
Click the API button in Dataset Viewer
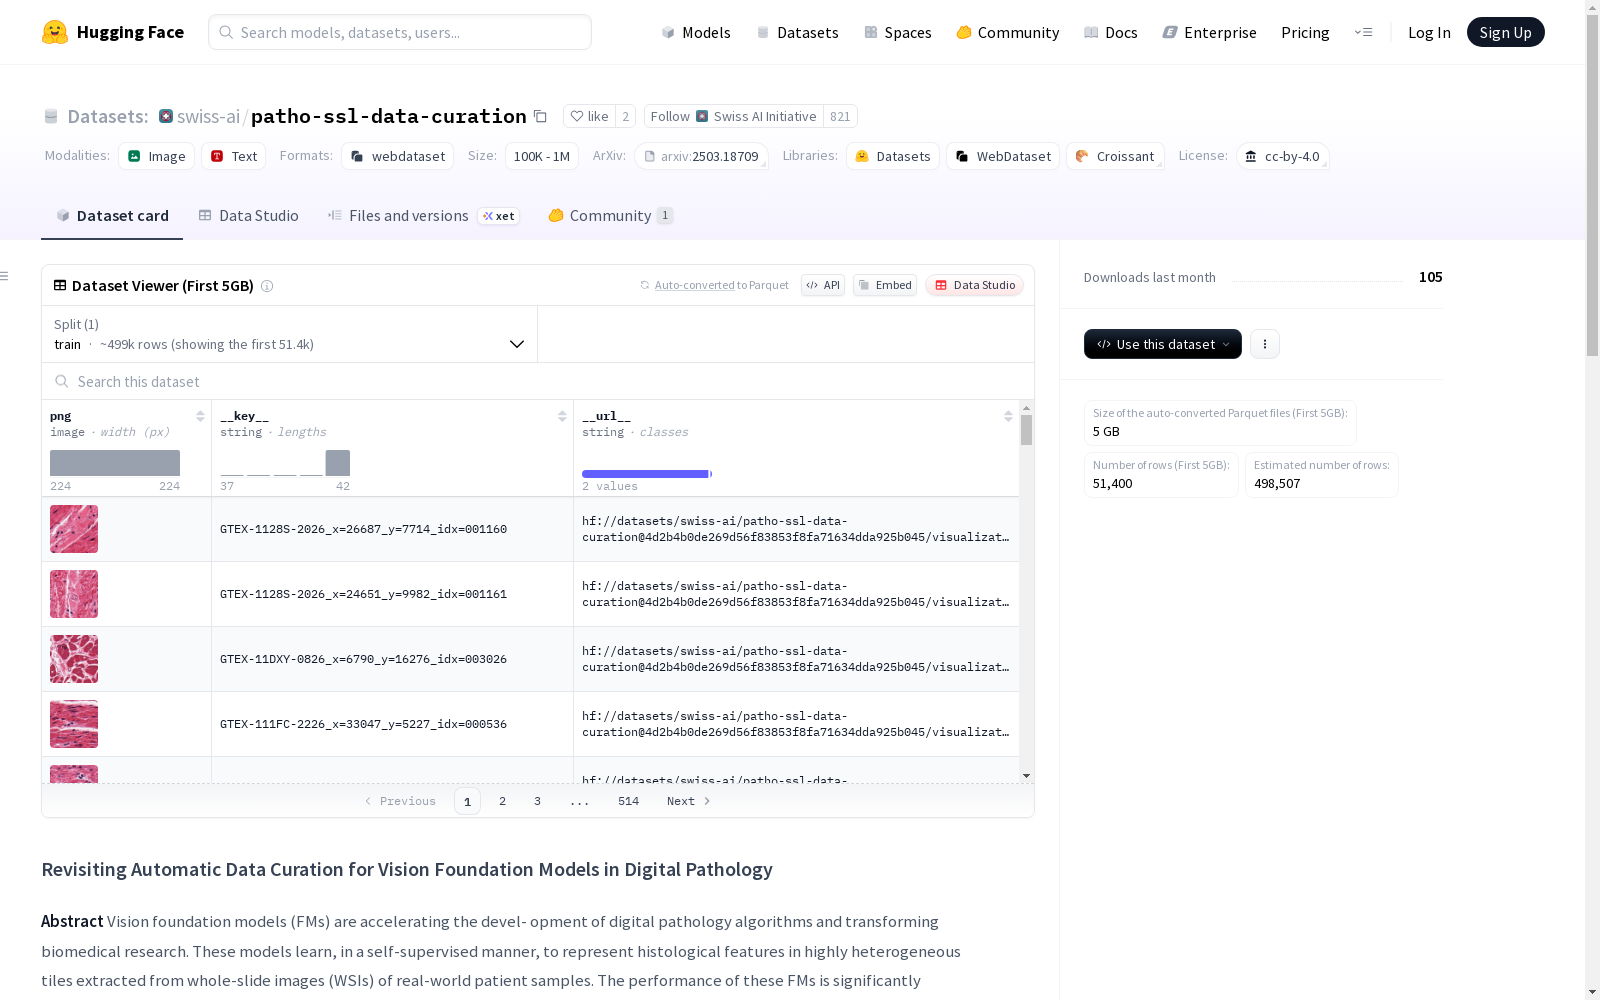pyautogui.click(x=823, y=285)
